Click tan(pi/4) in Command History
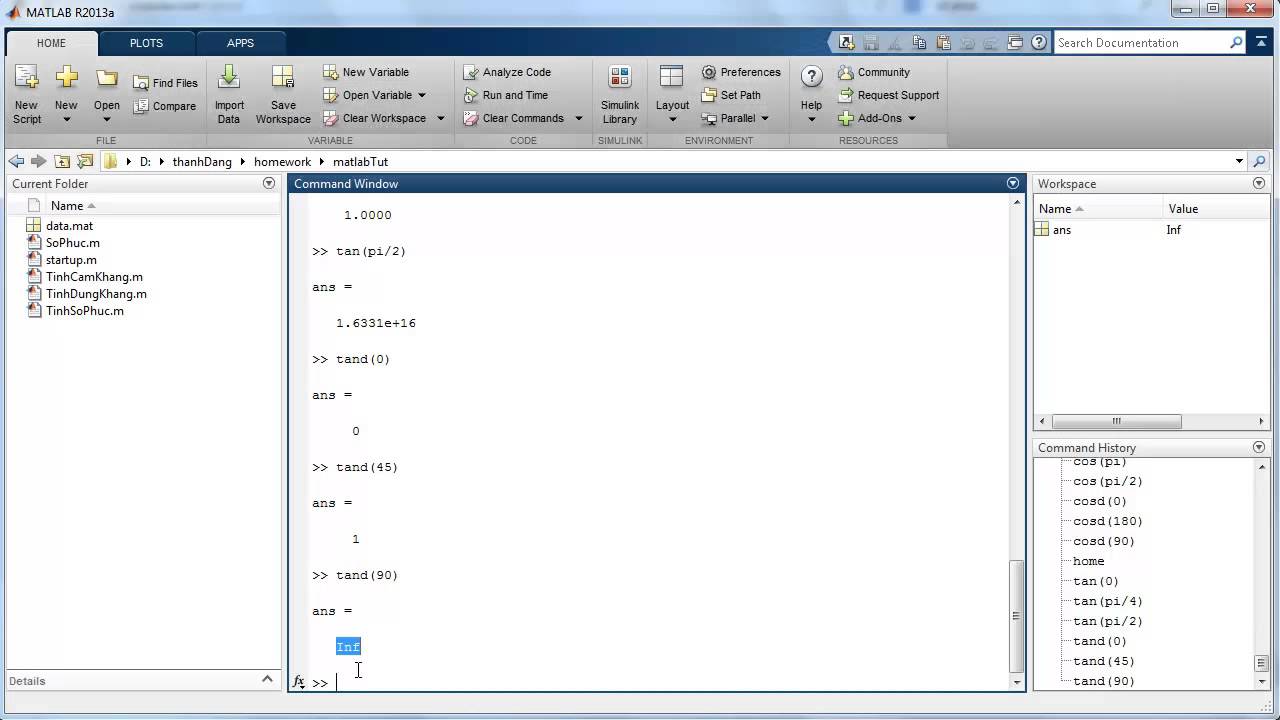1280x720 pixels. pyautogui.click(x=1108, y=601)
